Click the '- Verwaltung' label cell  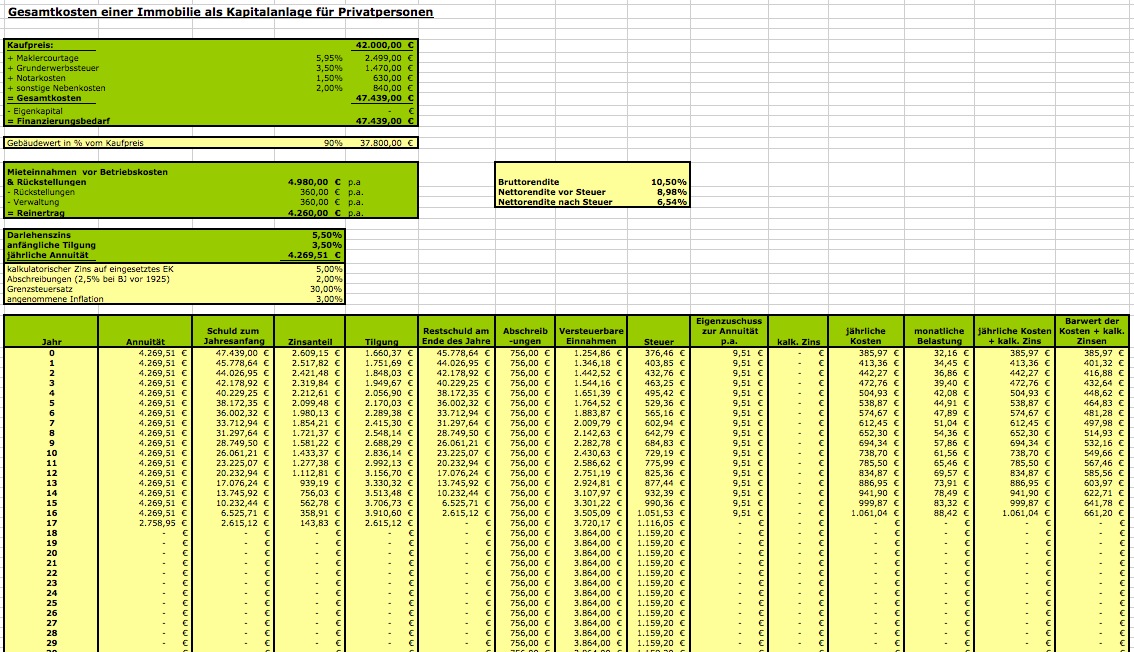pos(33,202)
